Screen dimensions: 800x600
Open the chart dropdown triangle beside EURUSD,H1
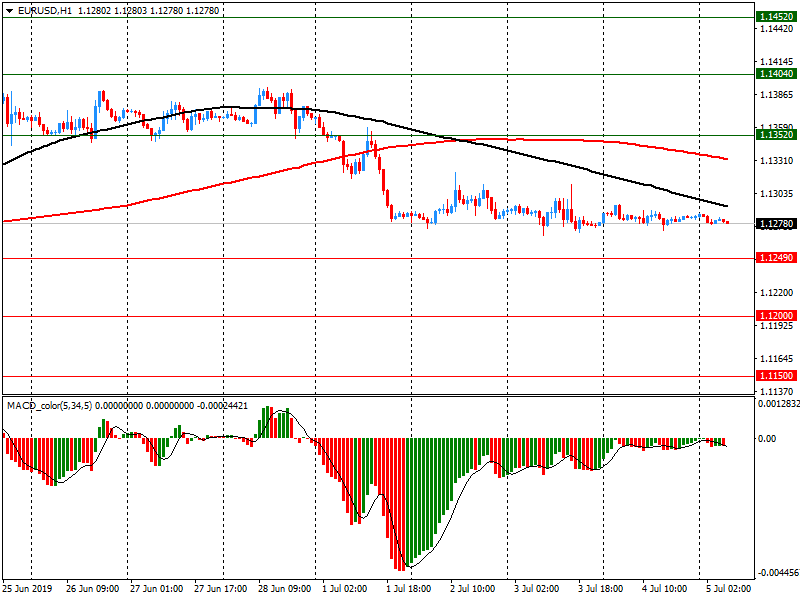pyautogui.click(x=10, y=11)
